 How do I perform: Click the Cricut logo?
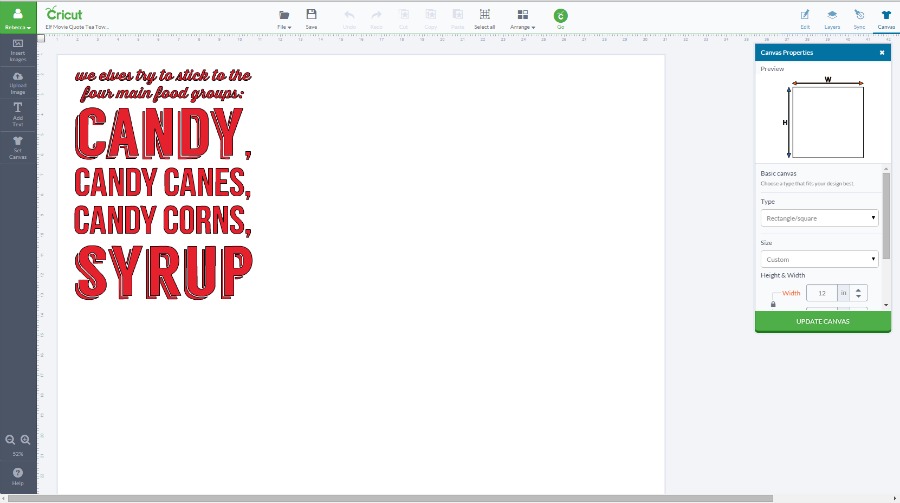click(64, 13)
